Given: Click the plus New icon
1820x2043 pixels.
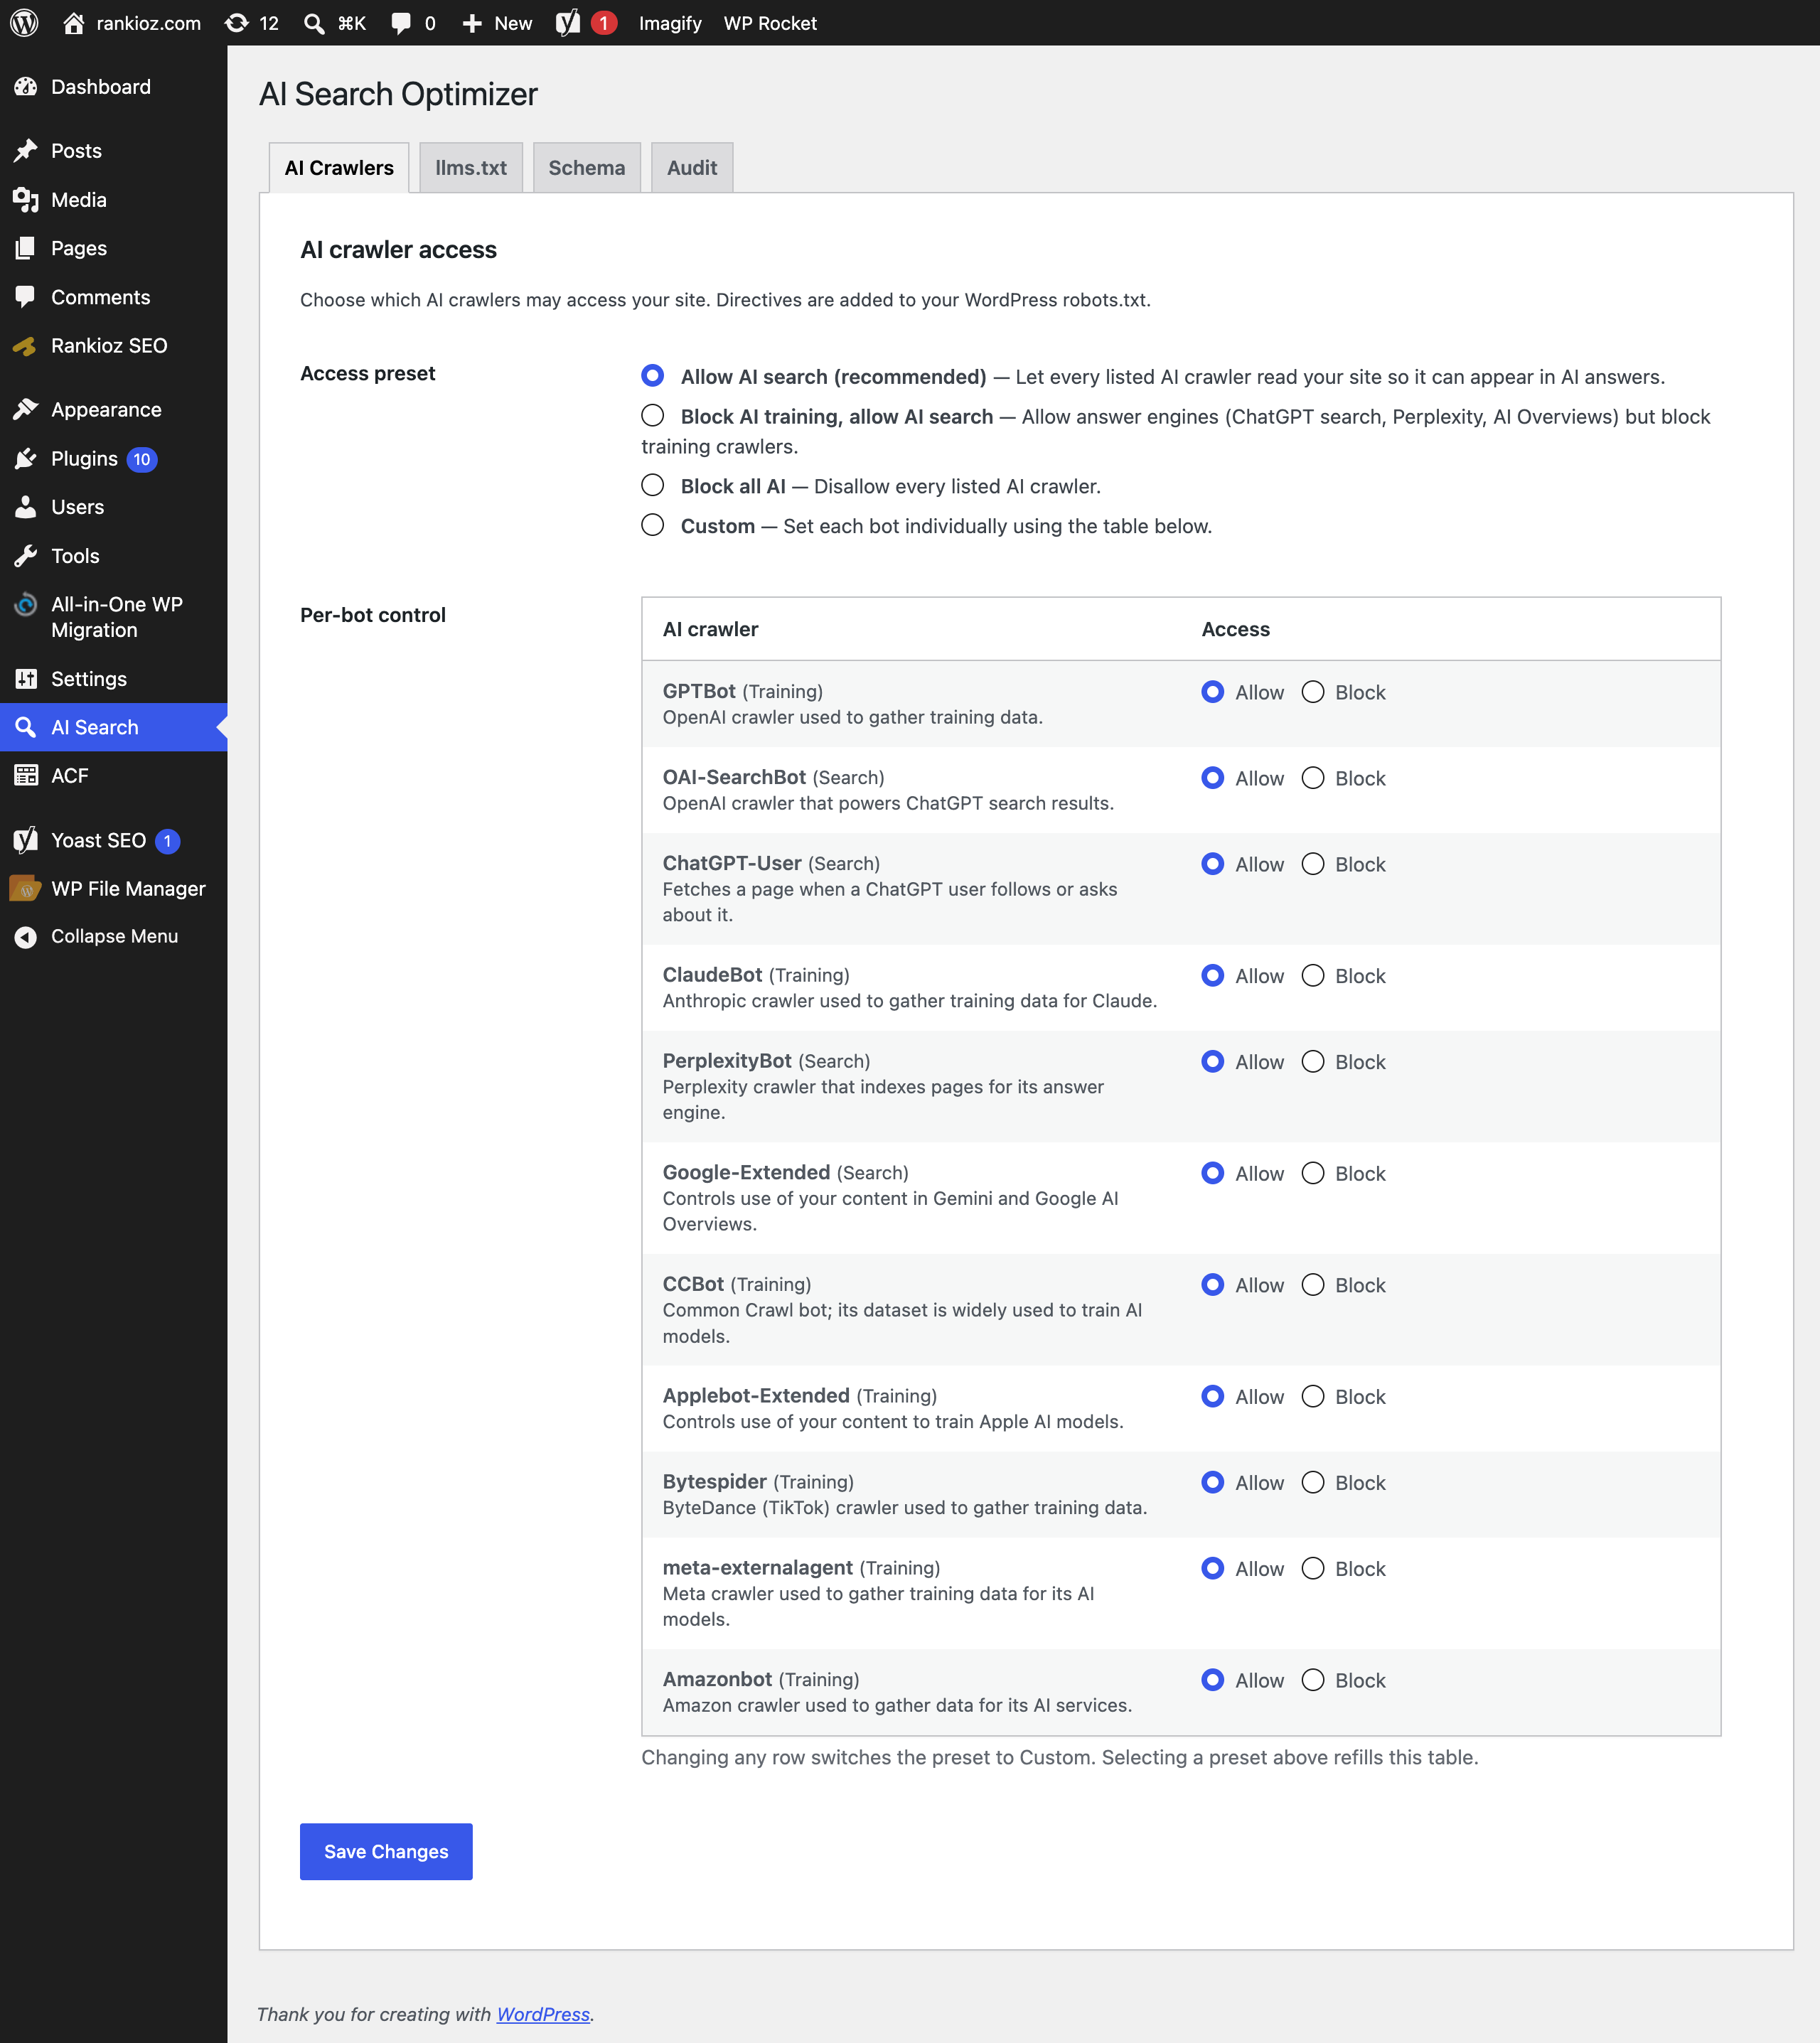Looking at the screenshot, I should coord(472,23).
